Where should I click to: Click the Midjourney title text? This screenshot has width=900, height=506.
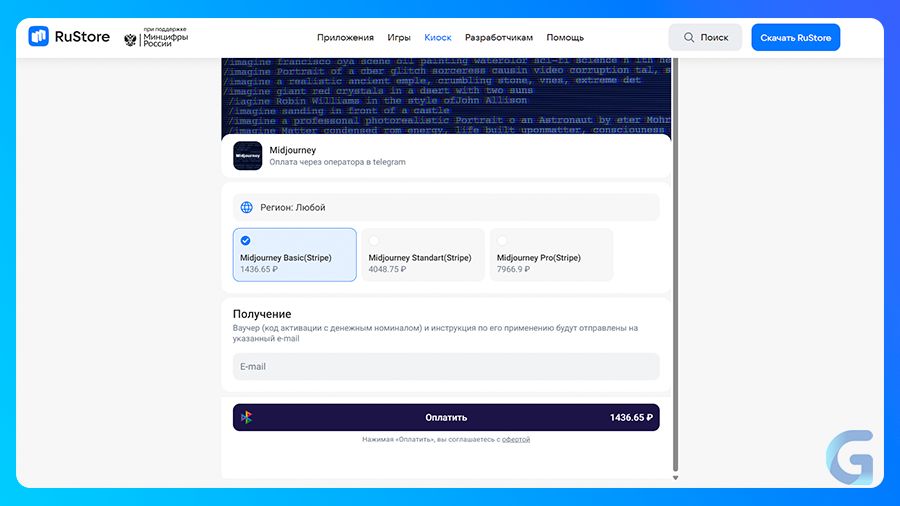point(293,150)
